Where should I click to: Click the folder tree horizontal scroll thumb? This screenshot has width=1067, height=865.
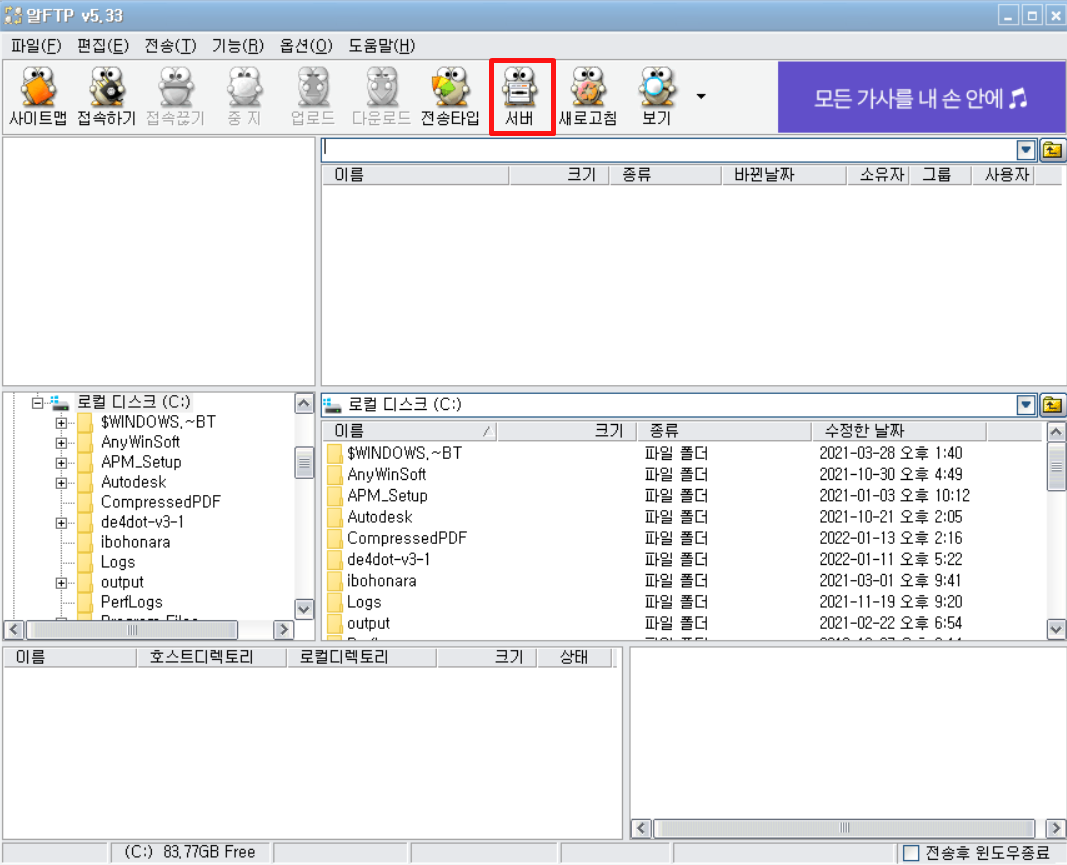[132, 630]
